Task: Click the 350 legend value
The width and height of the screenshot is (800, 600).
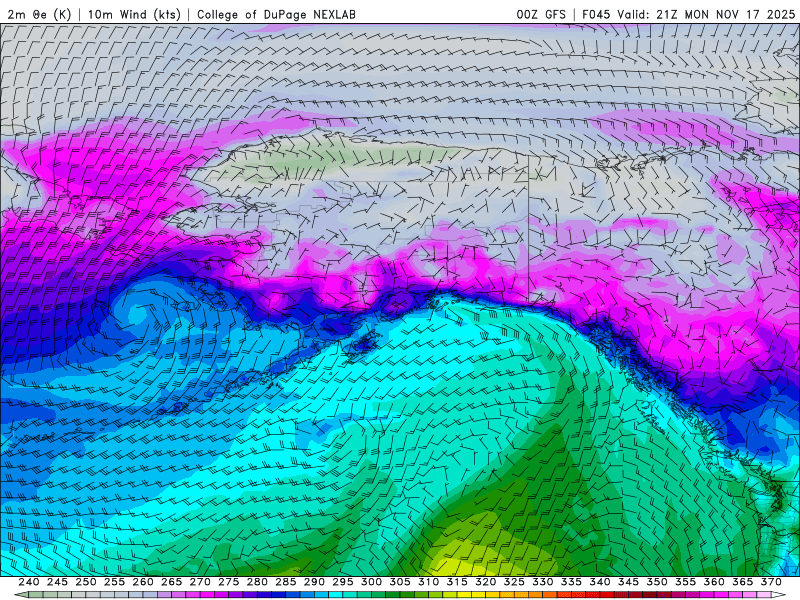Action: click(657, 582)
